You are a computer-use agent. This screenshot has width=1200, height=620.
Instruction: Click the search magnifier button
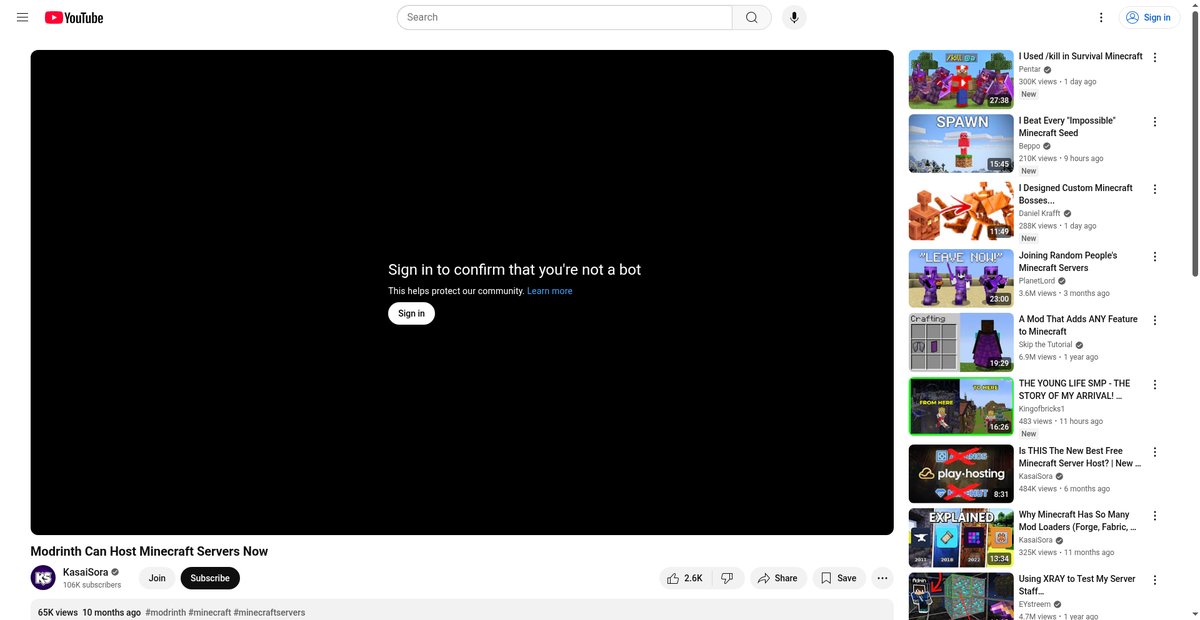pos(752,17)
